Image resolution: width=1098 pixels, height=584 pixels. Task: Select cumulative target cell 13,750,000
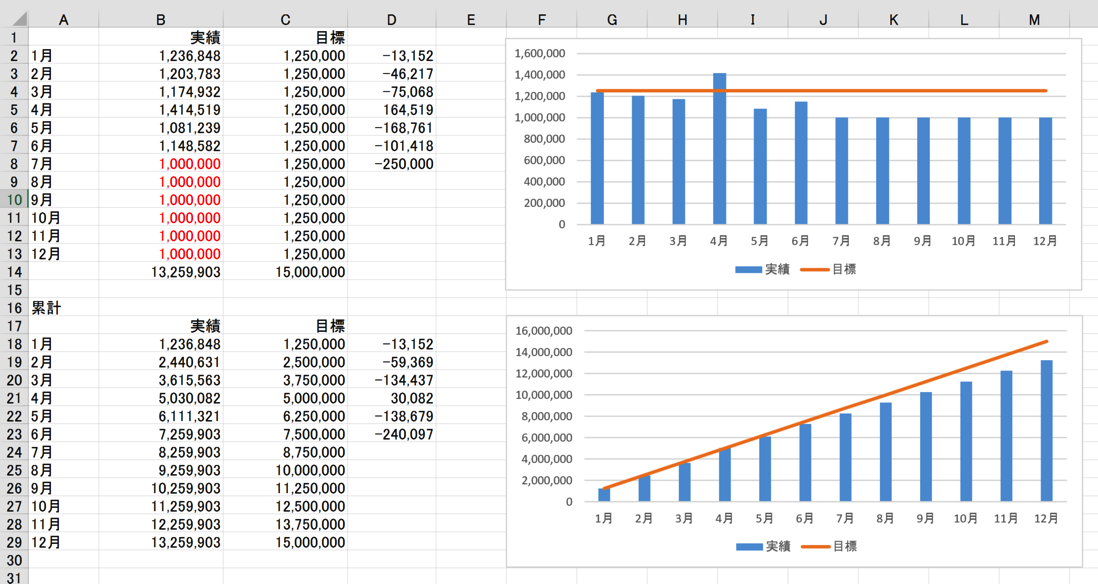tap(285, 524)
